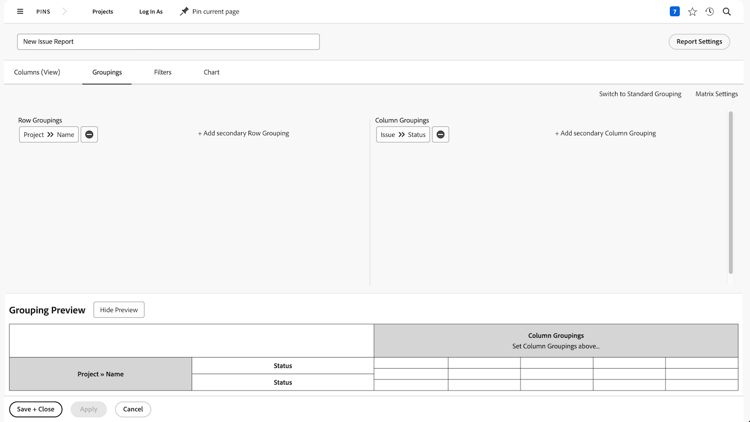Switch to the Filters tab

163,72
